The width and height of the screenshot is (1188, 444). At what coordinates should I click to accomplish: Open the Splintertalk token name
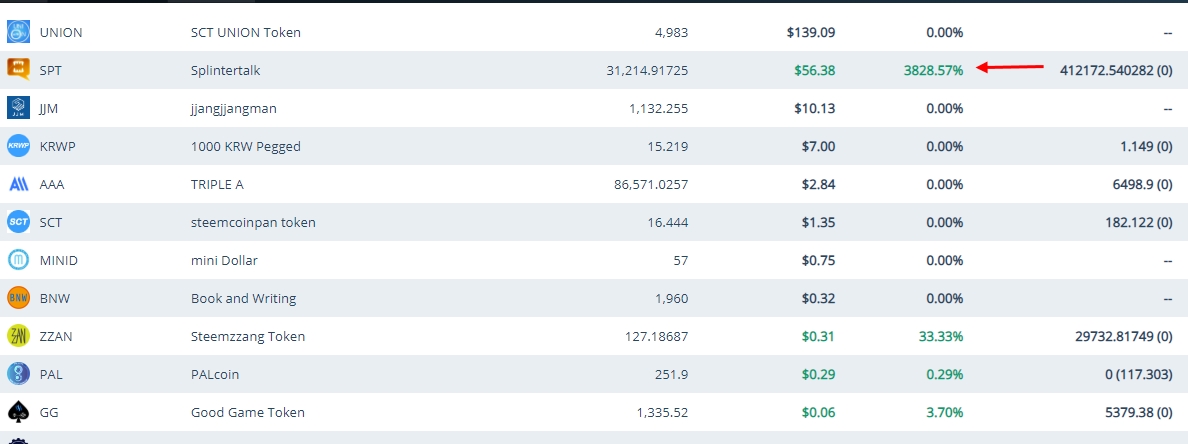[x=226, y=70]
